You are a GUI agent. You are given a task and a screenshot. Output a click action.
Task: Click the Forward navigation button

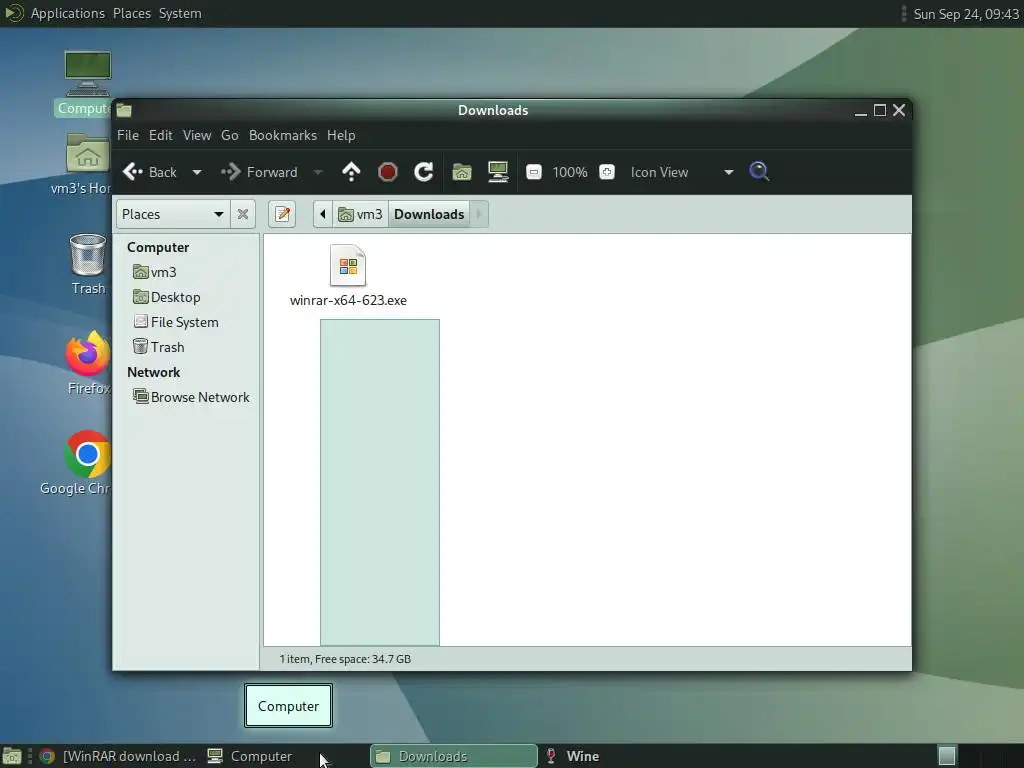click(x=259, y=172)
